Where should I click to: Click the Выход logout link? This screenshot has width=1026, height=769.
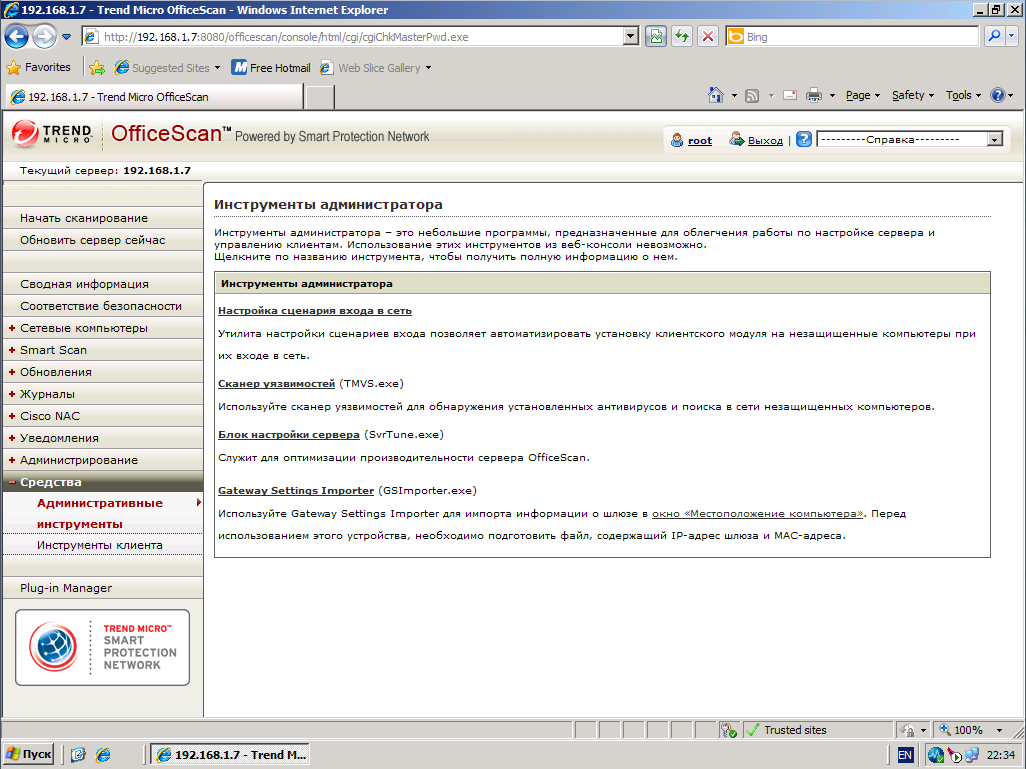pos(765,140)
